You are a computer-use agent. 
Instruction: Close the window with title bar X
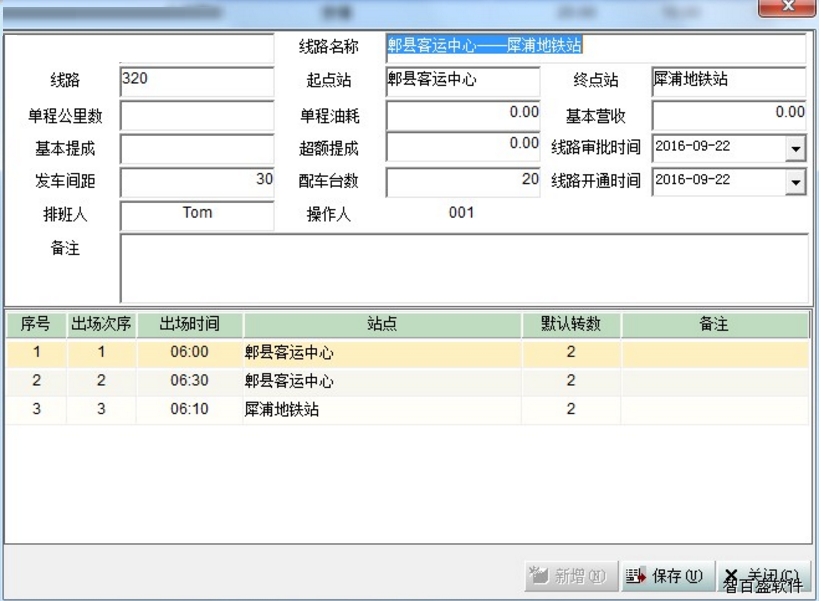tap(787, 7)
